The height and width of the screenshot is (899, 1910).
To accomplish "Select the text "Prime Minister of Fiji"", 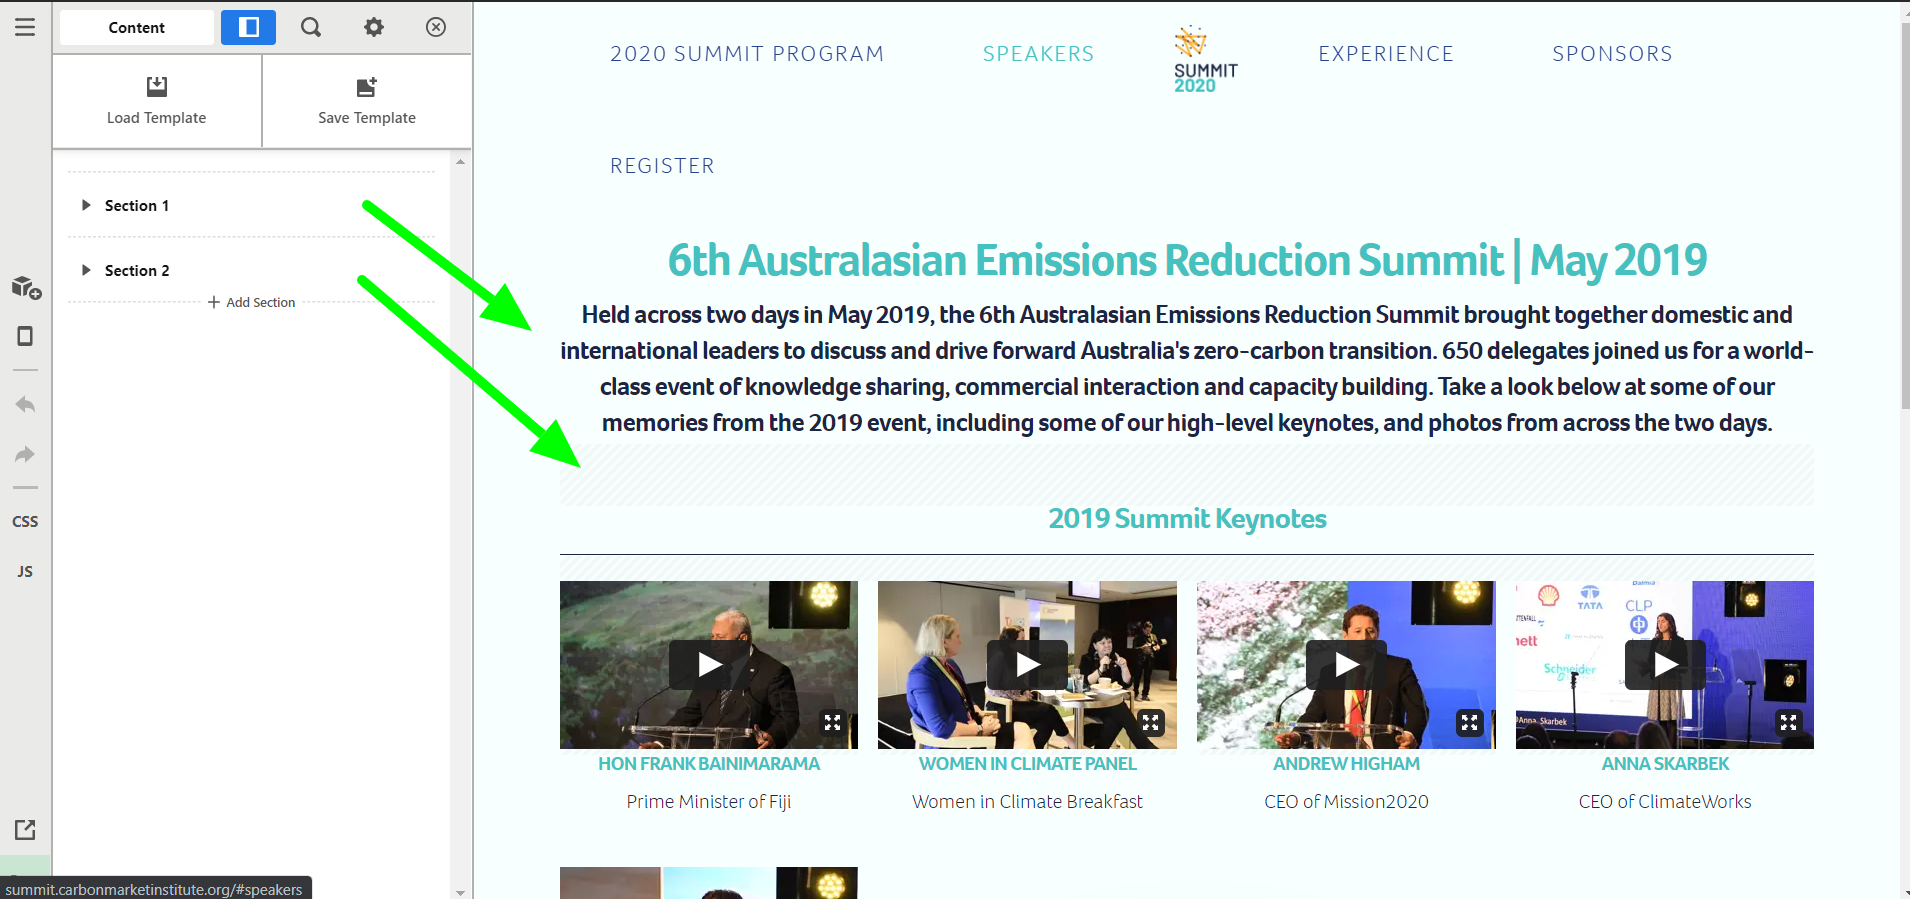I will point(709,802).
